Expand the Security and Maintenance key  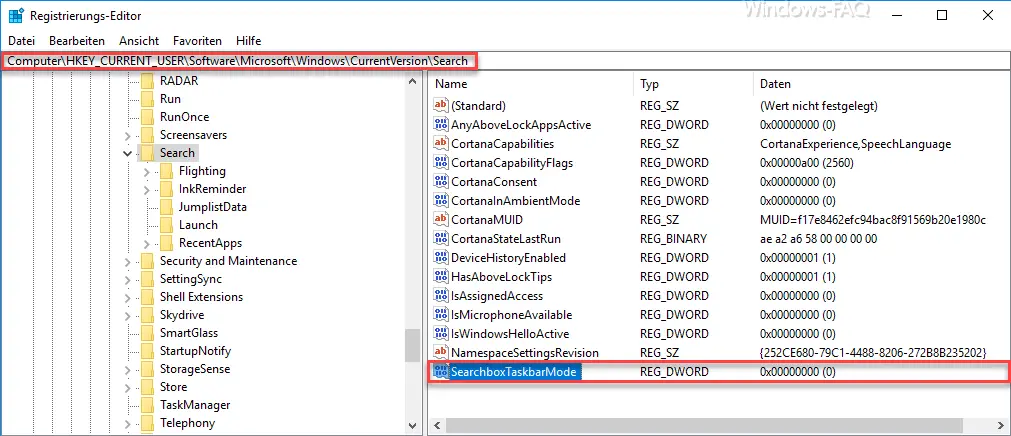pos(128,261)
